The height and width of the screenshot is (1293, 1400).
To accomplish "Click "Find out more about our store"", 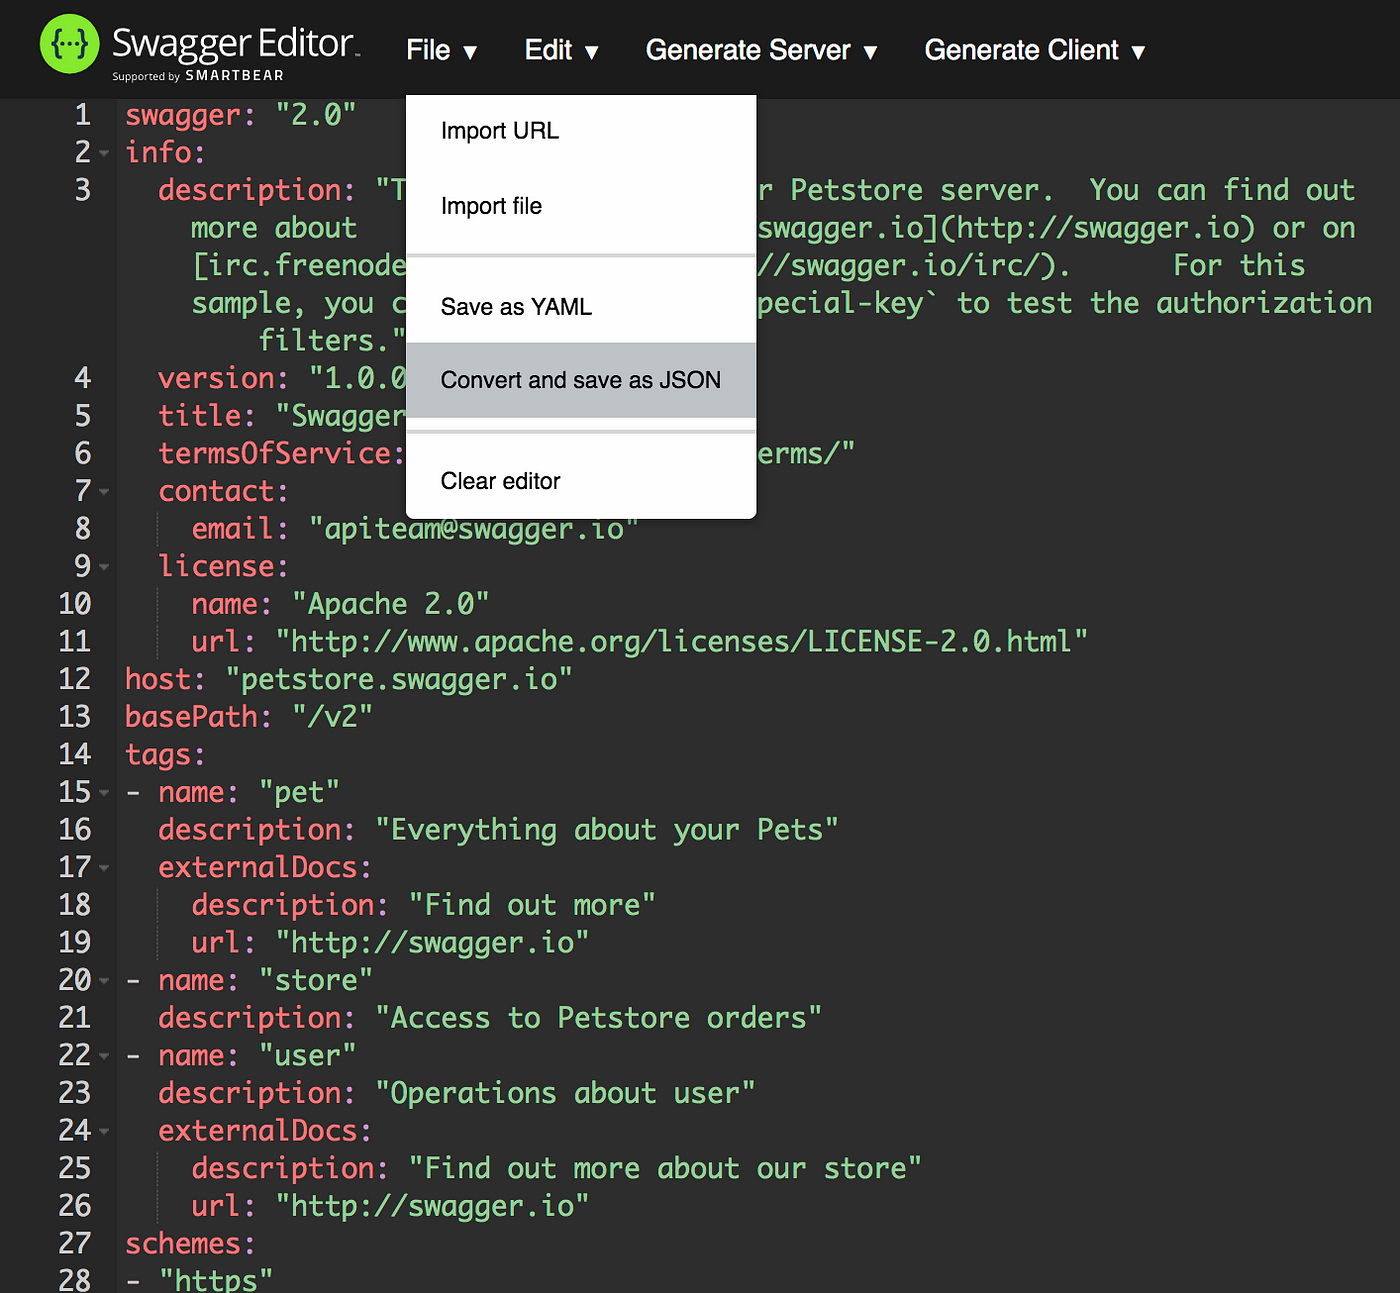I will 665,1168.
